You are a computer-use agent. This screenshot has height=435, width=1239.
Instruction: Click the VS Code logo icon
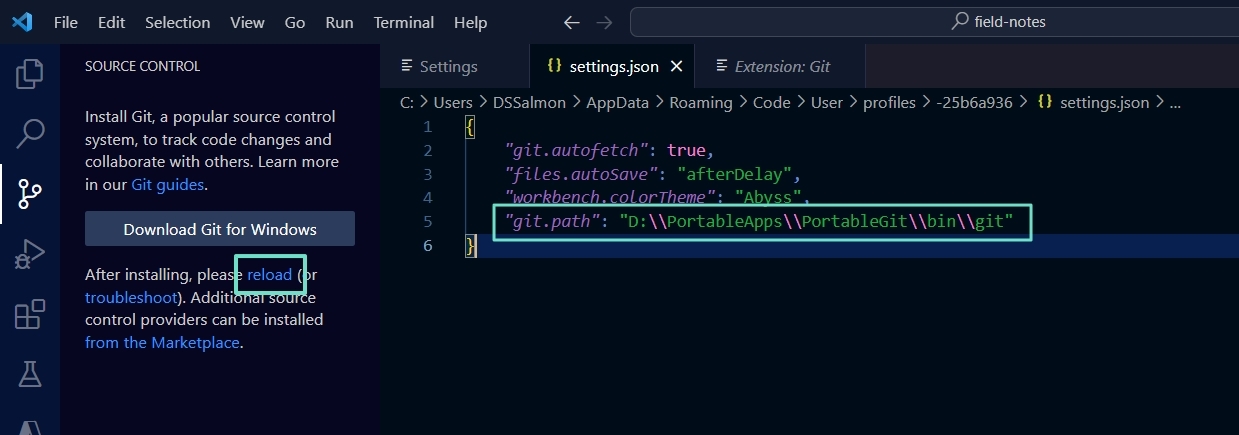click(22, 22)
